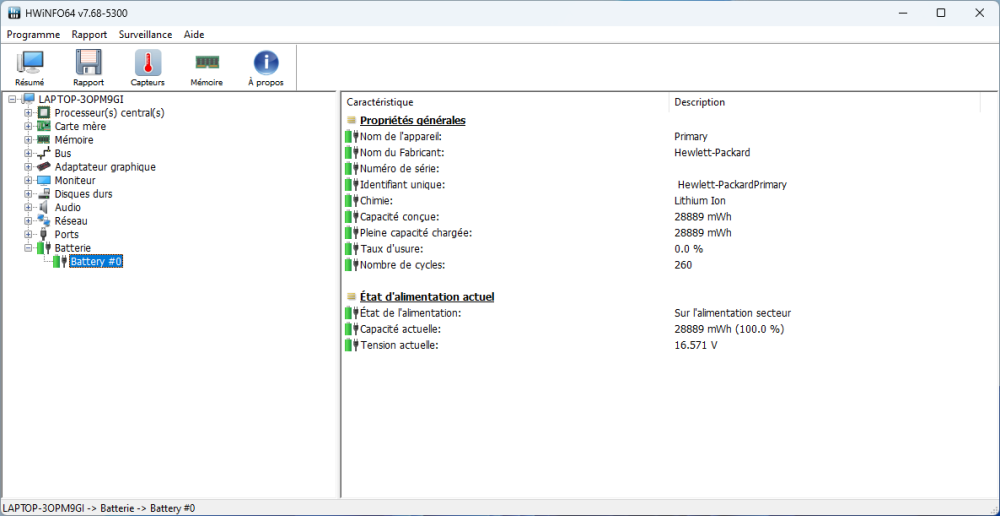Click the Mémoire tree node icon
1000x516 pixels.
(44, 140)
